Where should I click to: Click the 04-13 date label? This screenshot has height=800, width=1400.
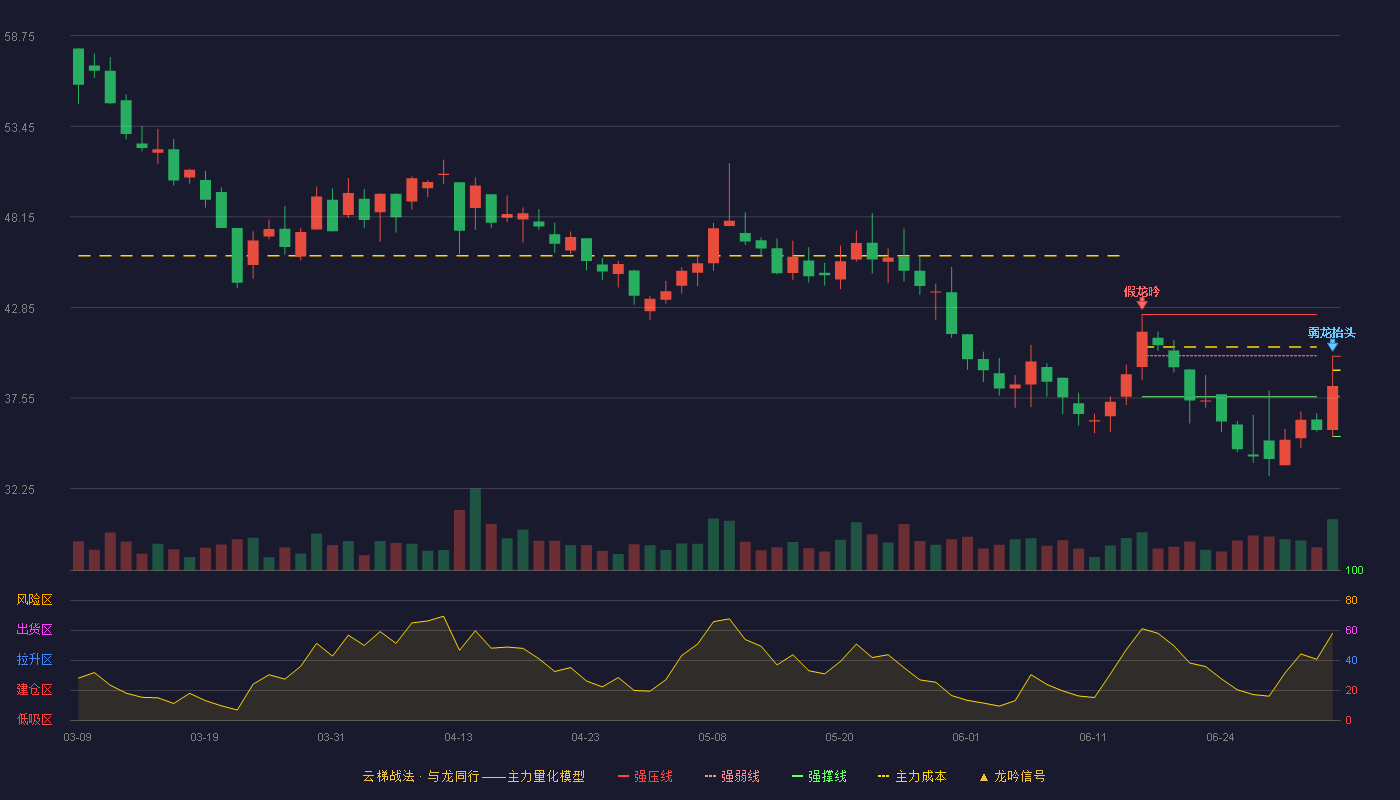click(458, 737)
